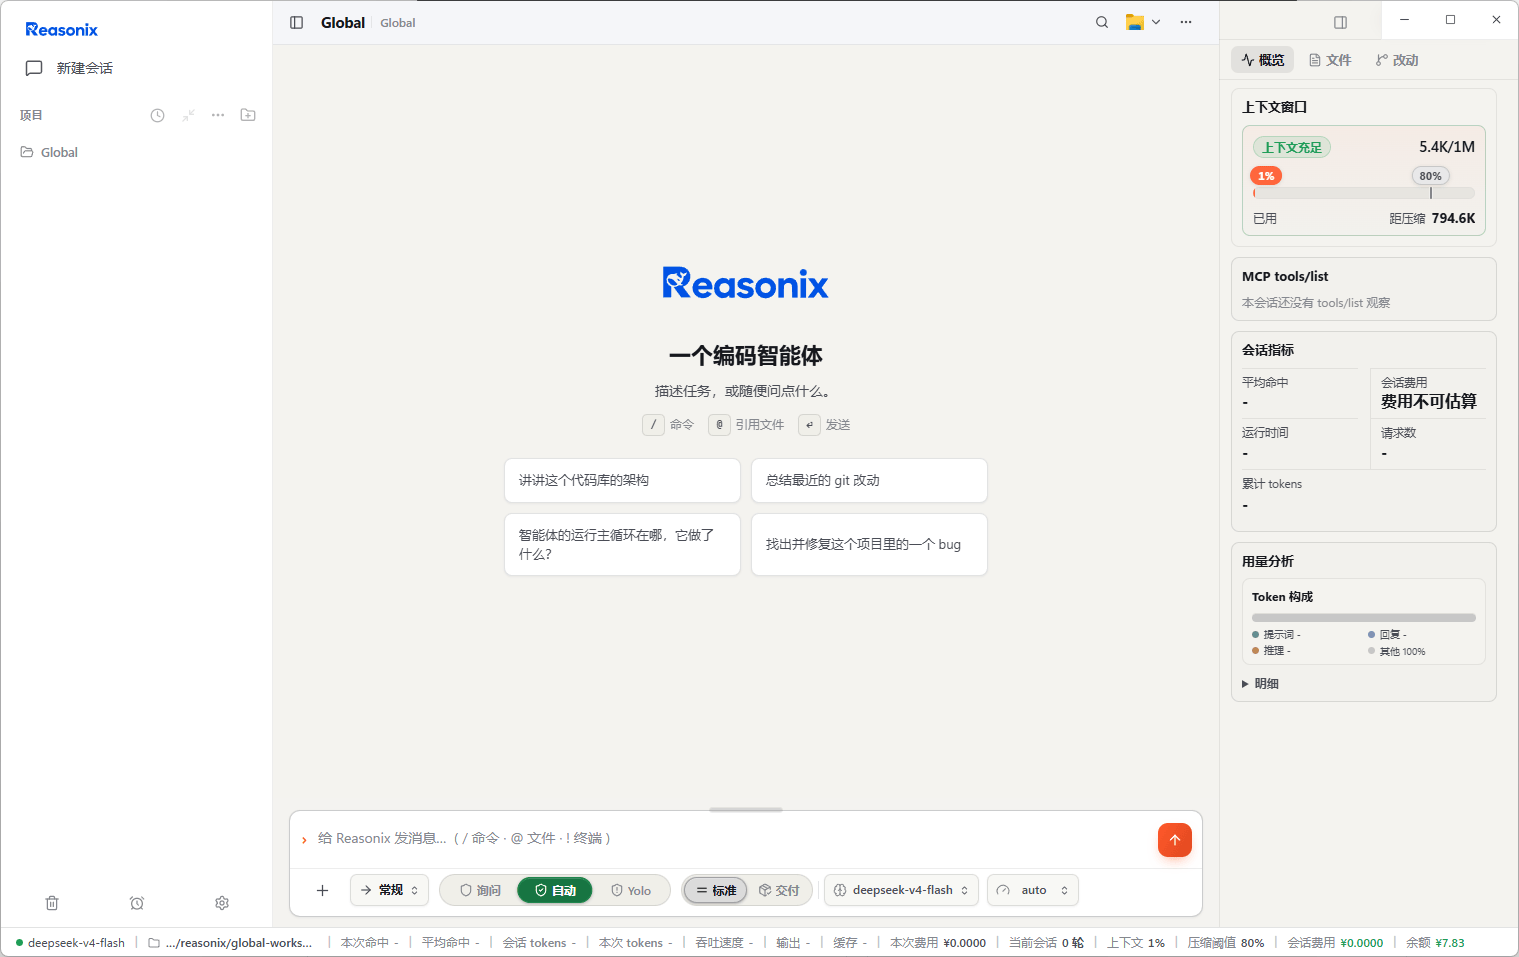Toggle the right side panel icon
Viewport: 1519px width, 957px height.
(1341, 22)
